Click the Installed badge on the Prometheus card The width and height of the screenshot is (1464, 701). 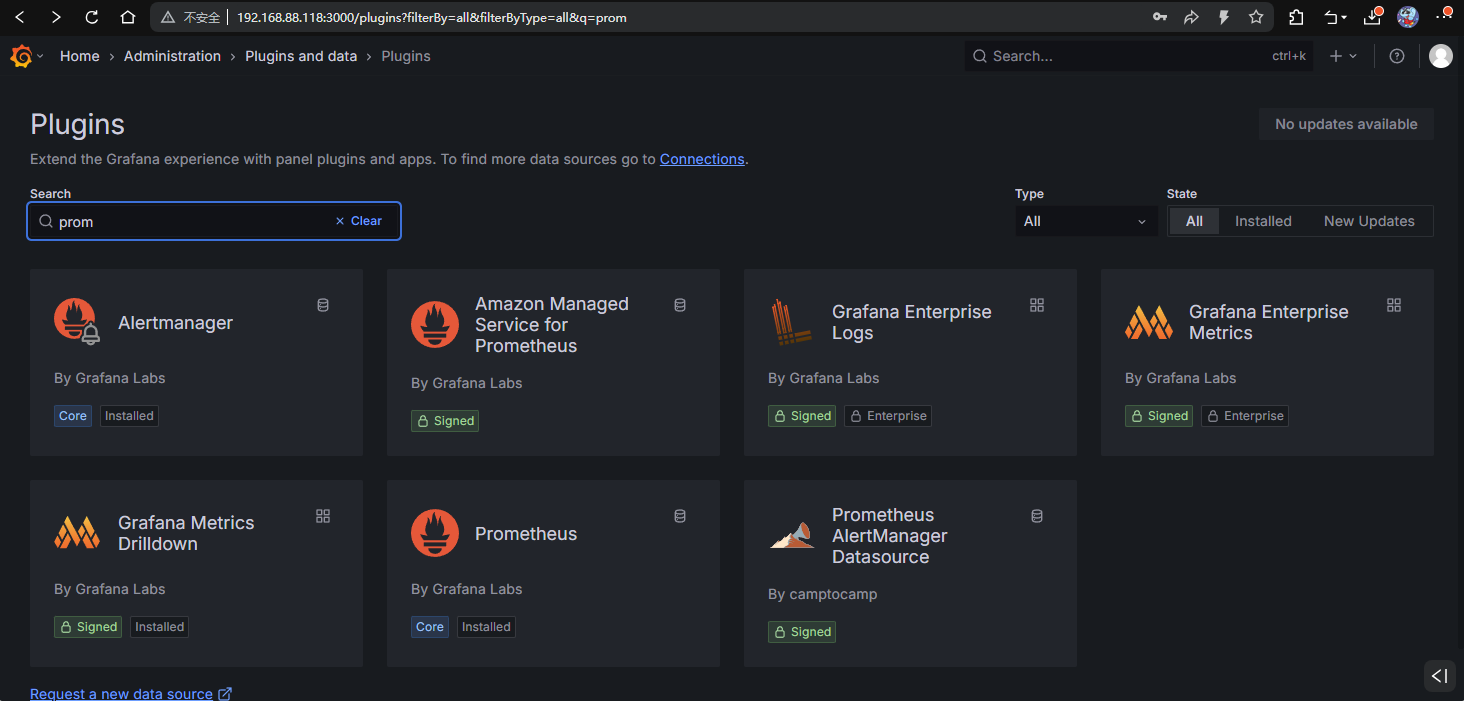pyautogui.click(x=486, y=627)
